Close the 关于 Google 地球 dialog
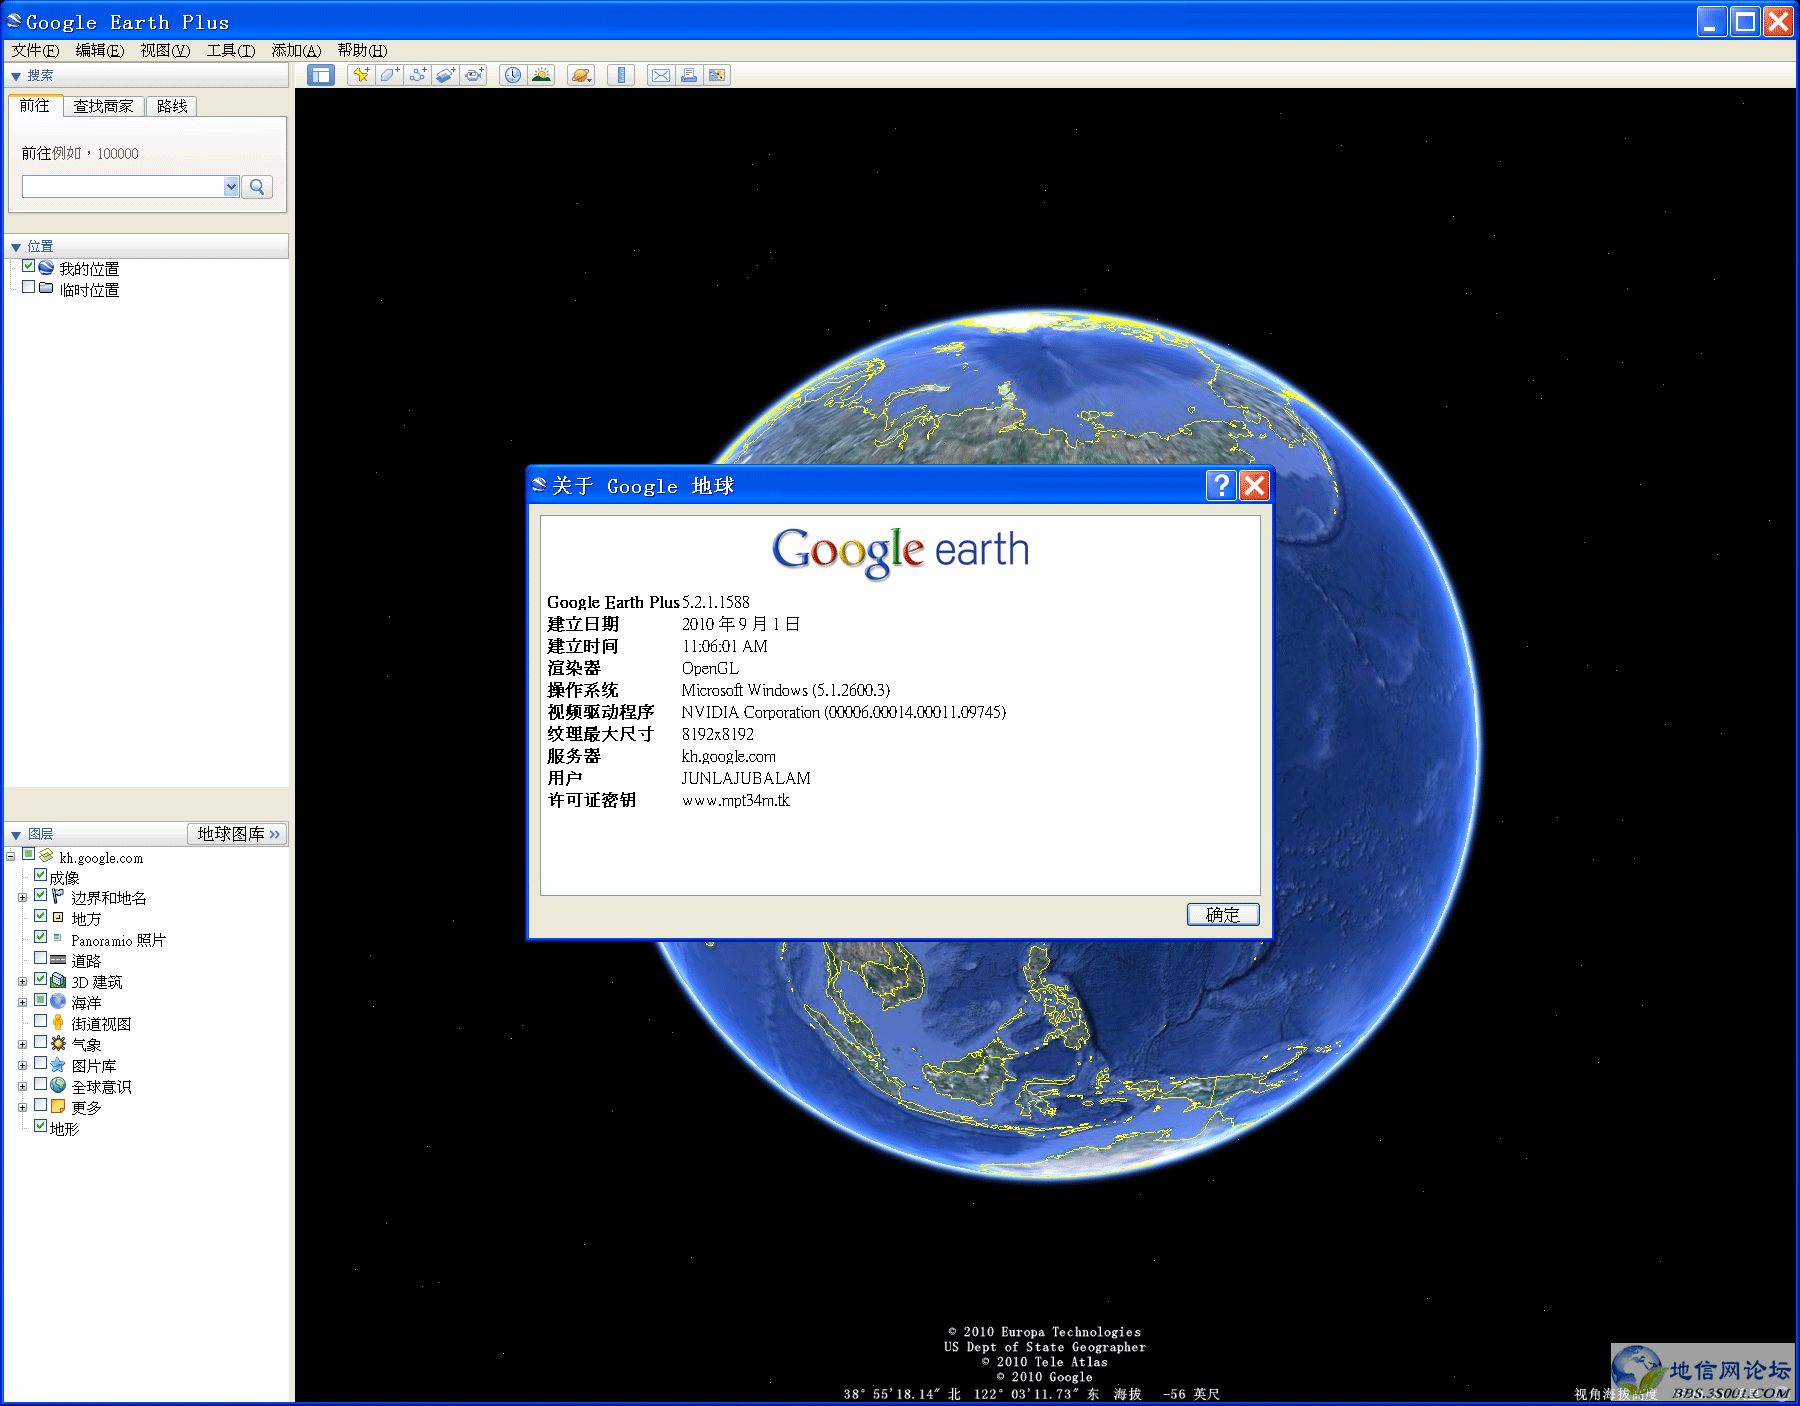This screenshot has width=1800, height=1406. click(x=1254, y=485)
